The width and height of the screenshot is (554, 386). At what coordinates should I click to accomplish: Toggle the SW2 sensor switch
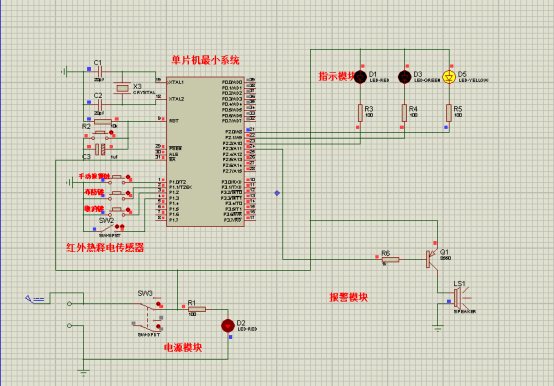click(110, 228)
